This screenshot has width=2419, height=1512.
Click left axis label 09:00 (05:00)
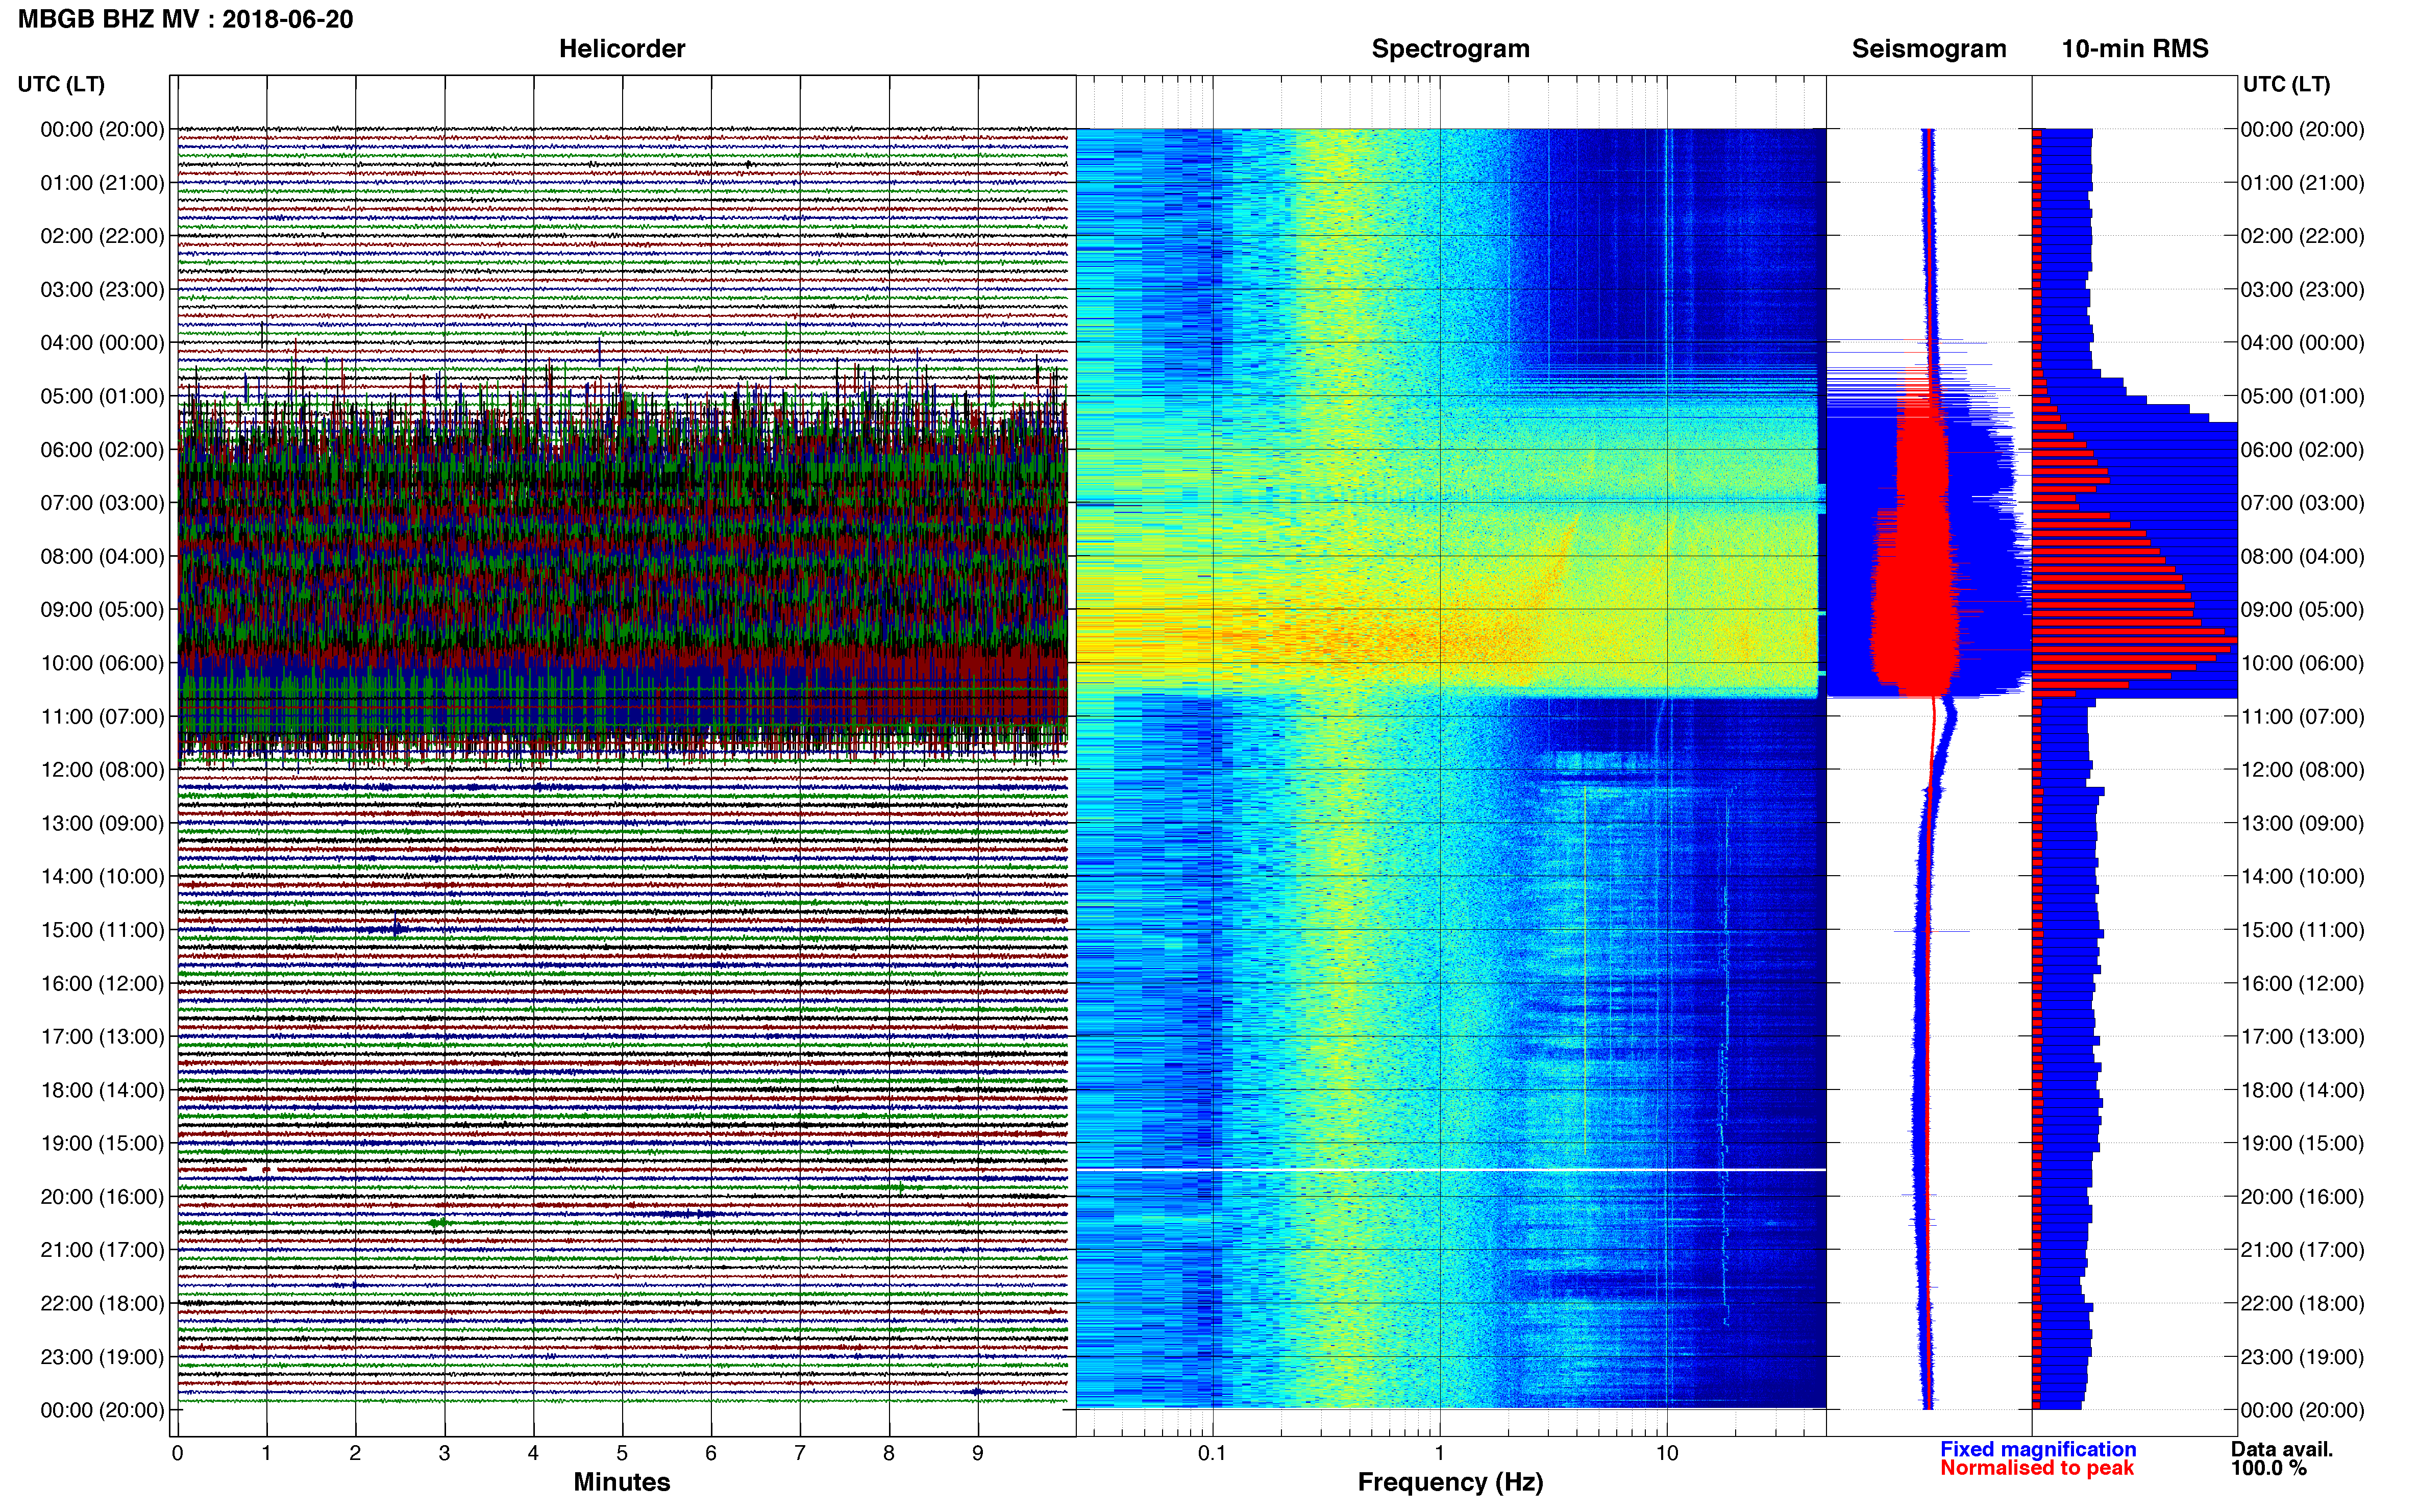(x=102, y=610)
